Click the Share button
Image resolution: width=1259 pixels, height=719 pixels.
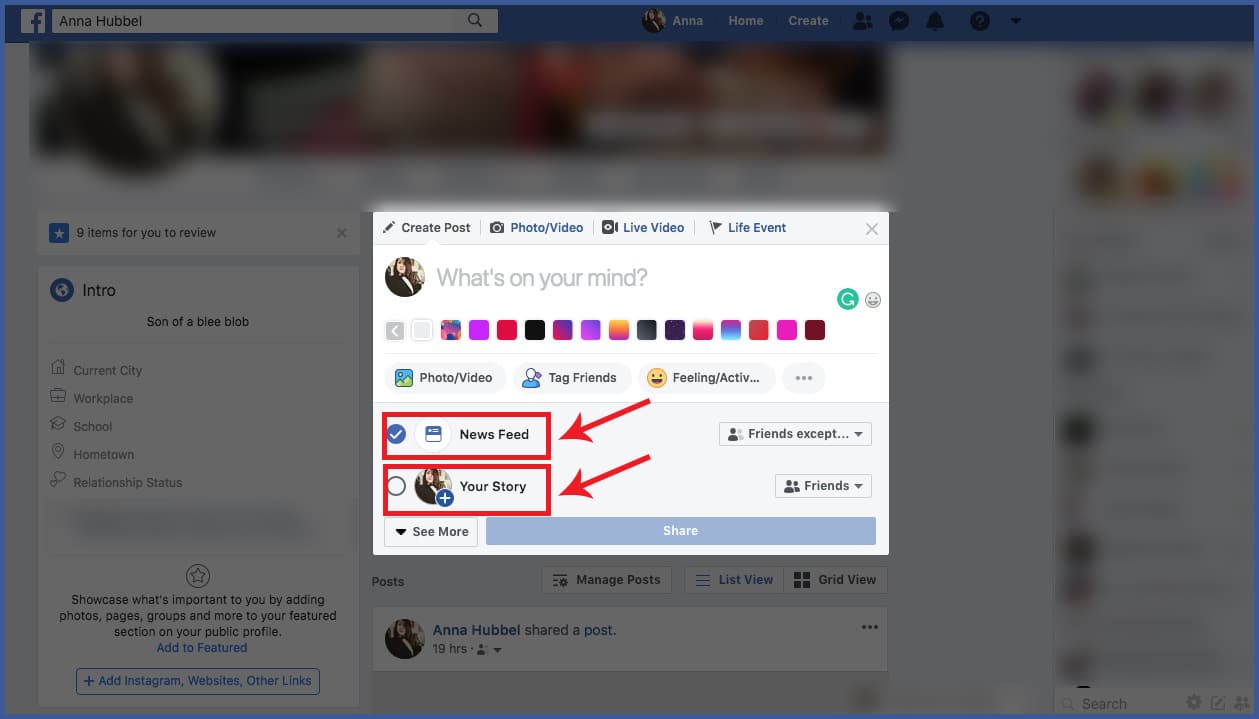681,531
